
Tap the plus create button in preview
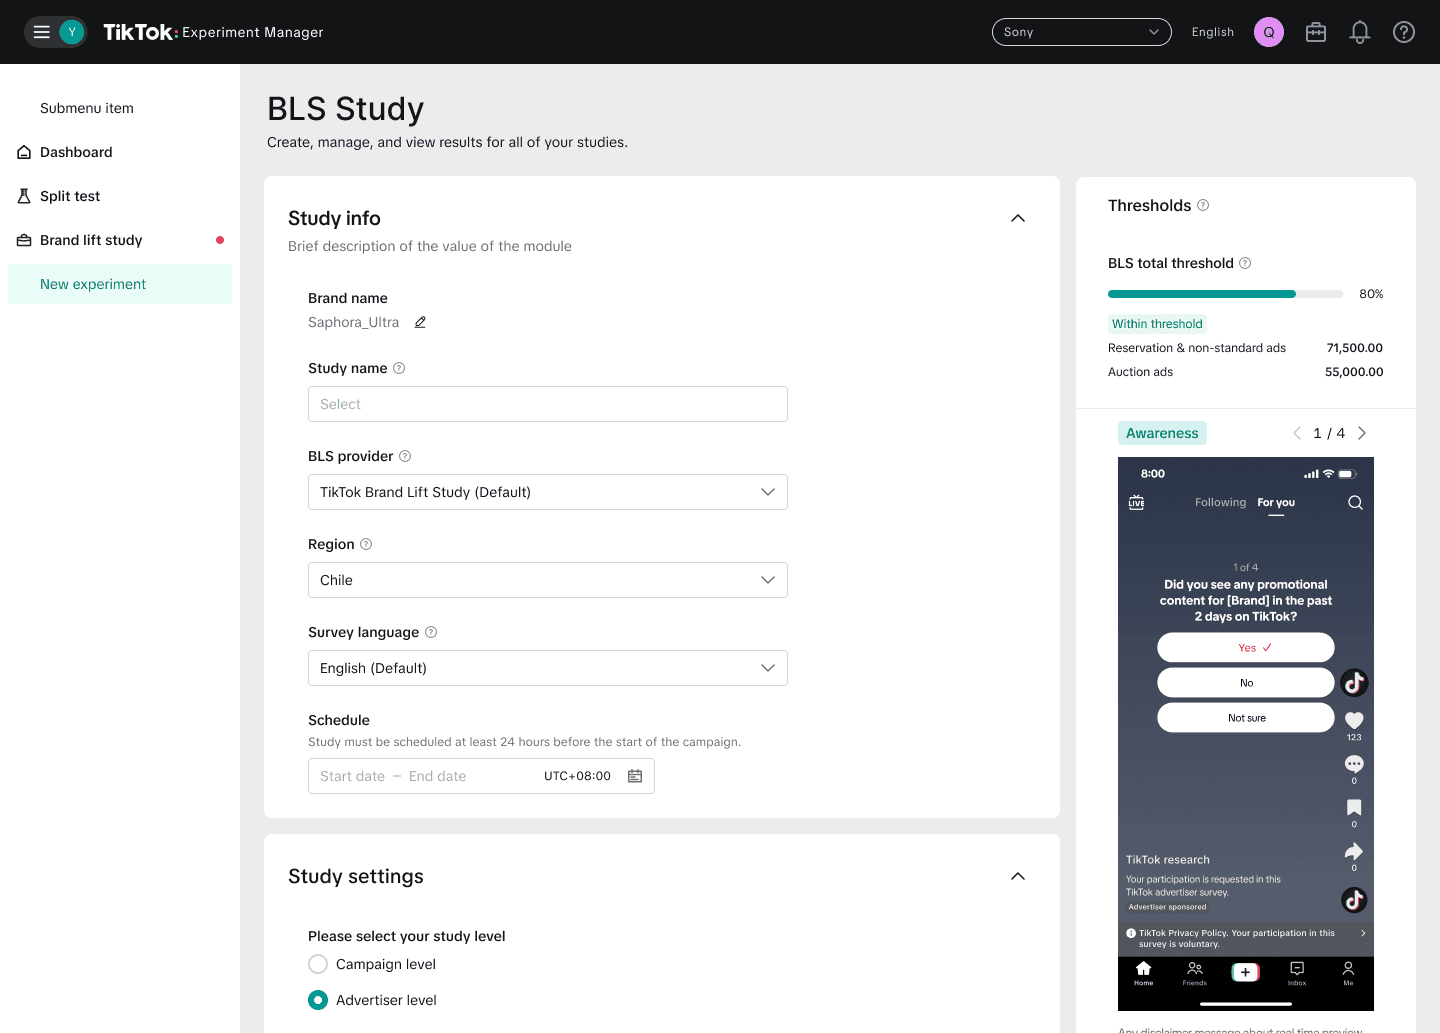[1246, 972]
